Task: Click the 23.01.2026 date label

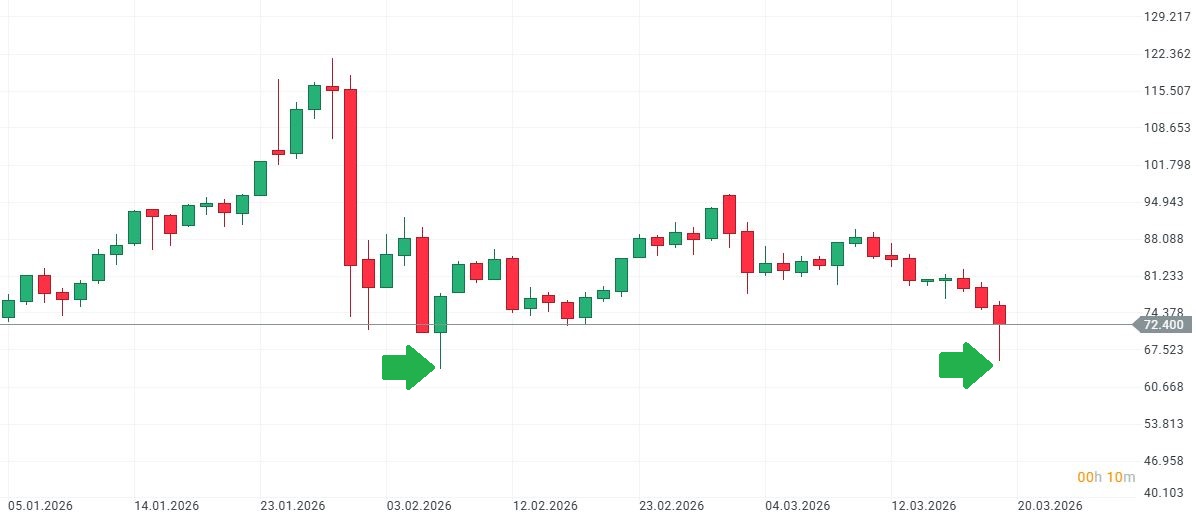Action: pos(292,506)
